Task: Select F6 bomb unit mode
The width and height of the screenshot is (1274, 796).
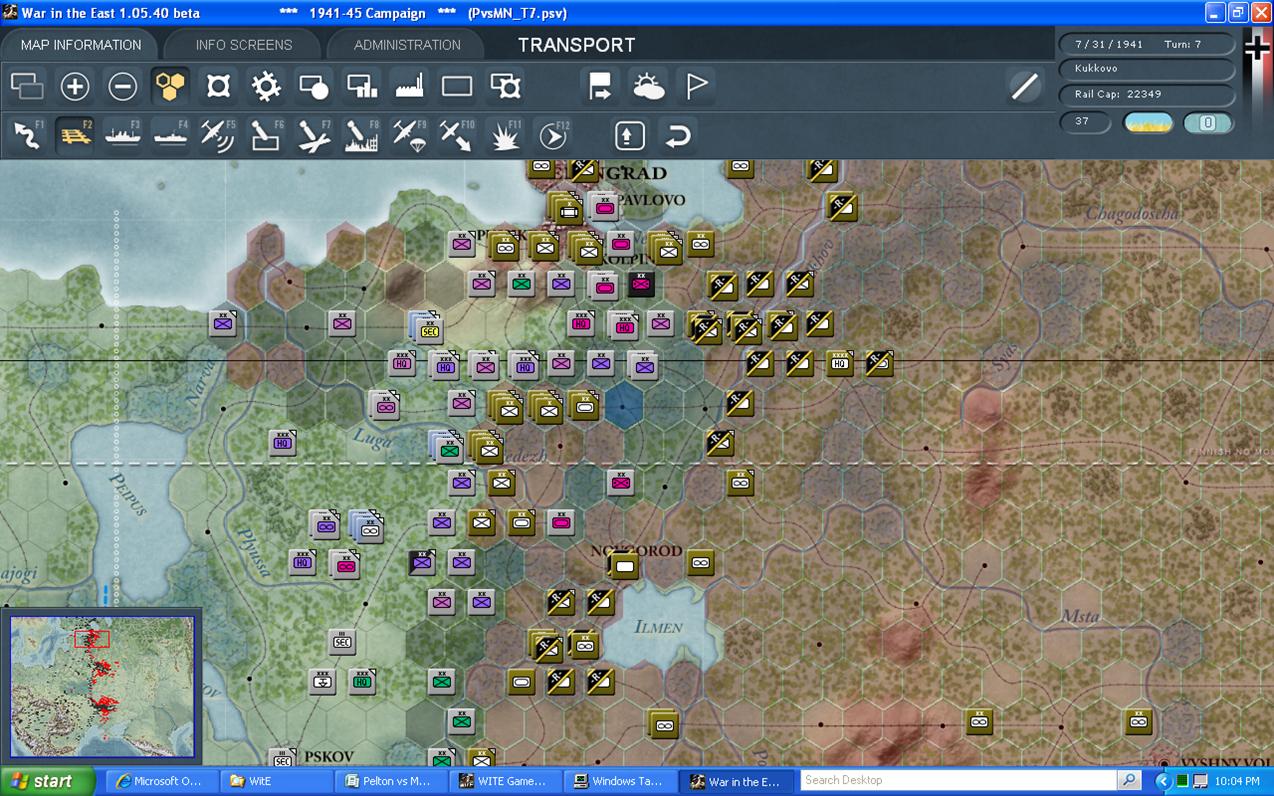Action: click(x=266, y=135)
